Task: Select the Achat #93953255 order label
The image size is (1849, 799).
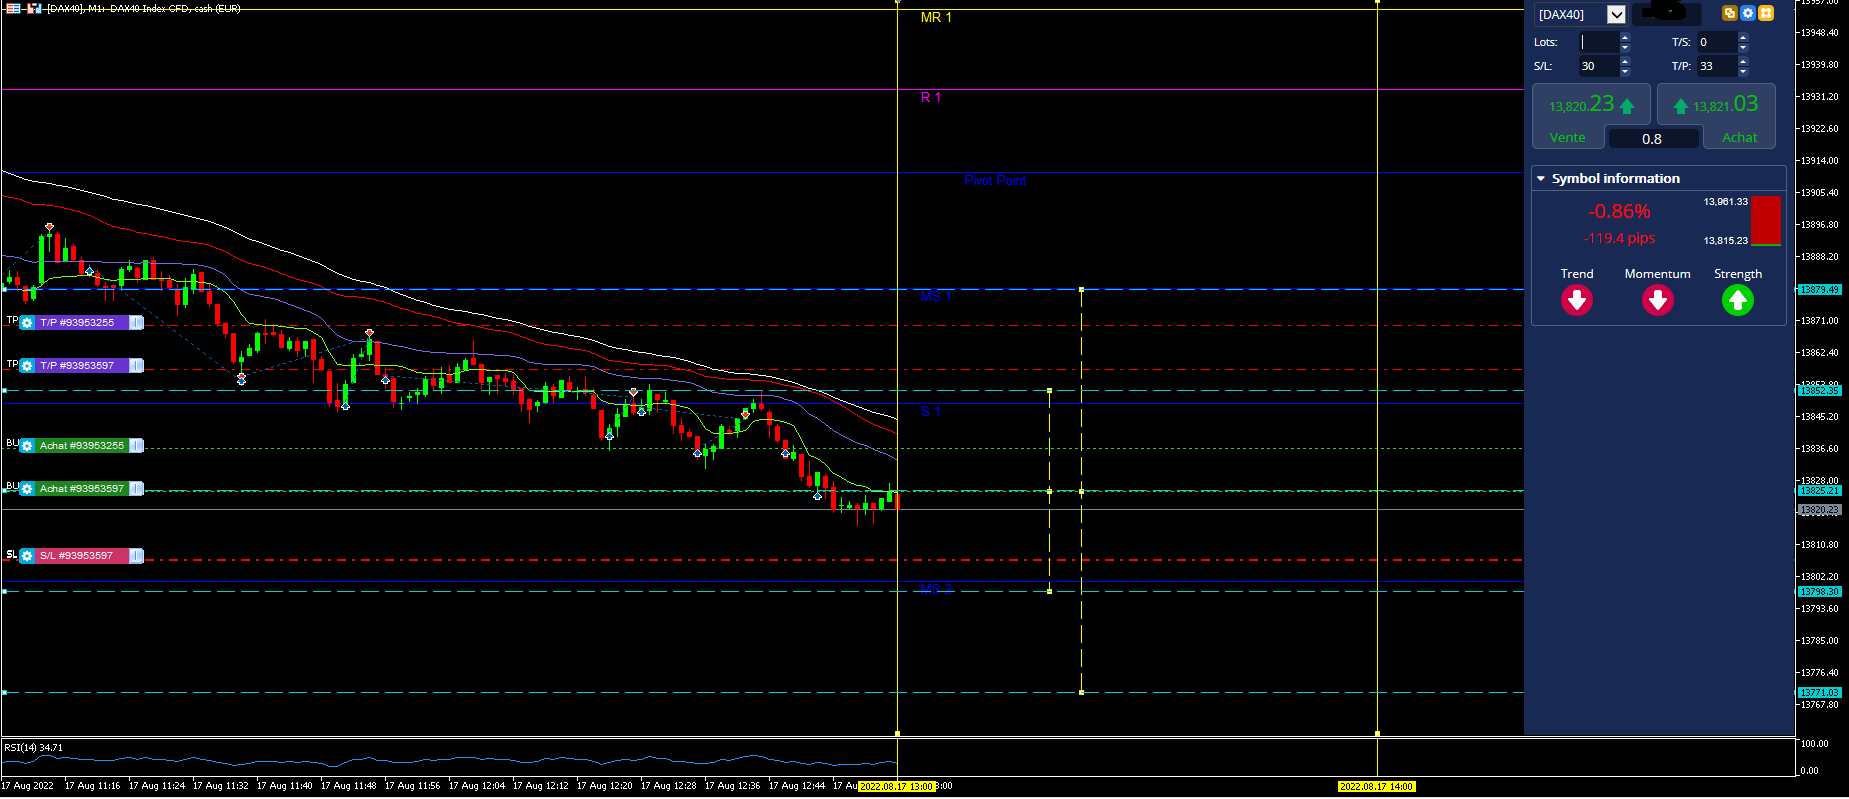Action: [x=82, y=446]
